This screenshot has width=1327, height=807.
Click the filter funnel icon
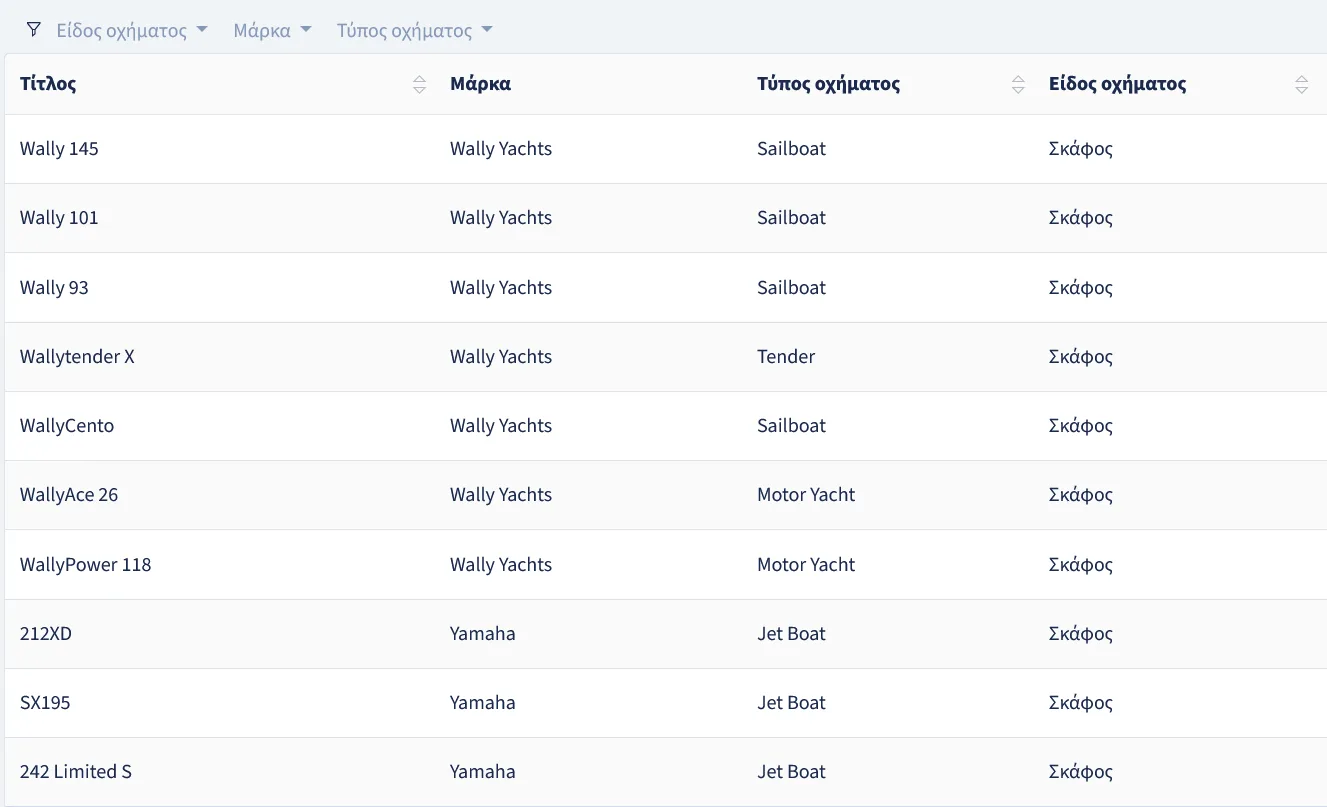34,29
